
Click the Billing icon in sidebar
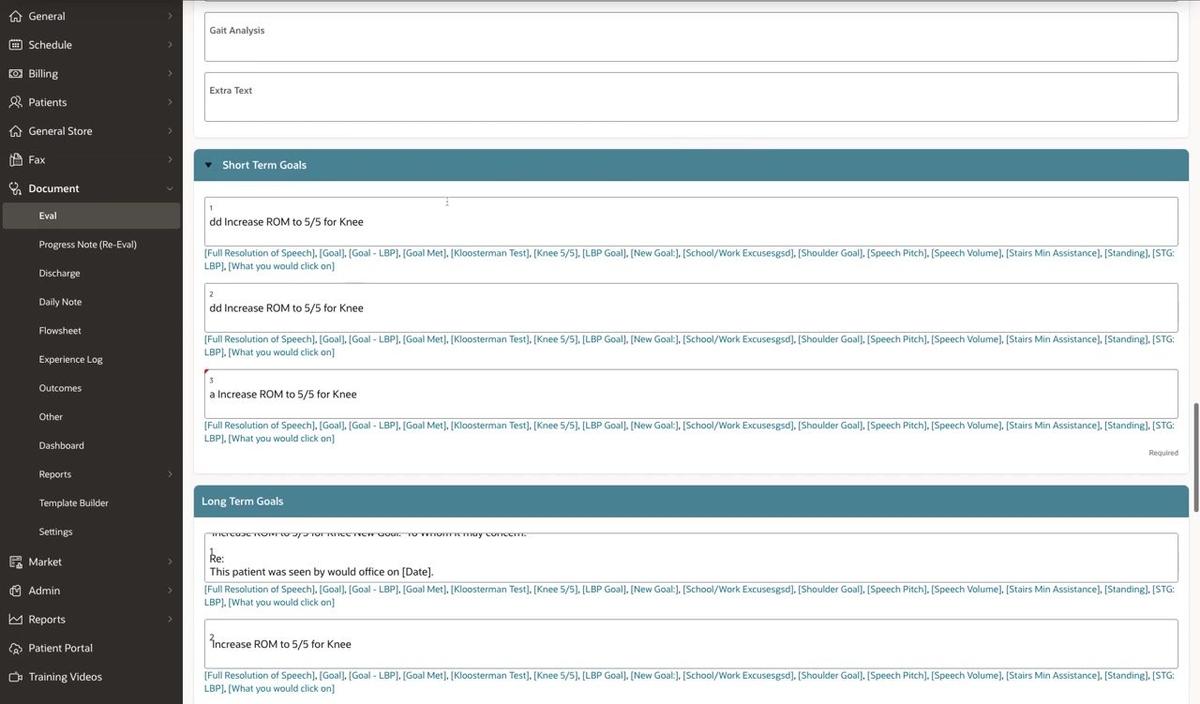click(15, 74)
